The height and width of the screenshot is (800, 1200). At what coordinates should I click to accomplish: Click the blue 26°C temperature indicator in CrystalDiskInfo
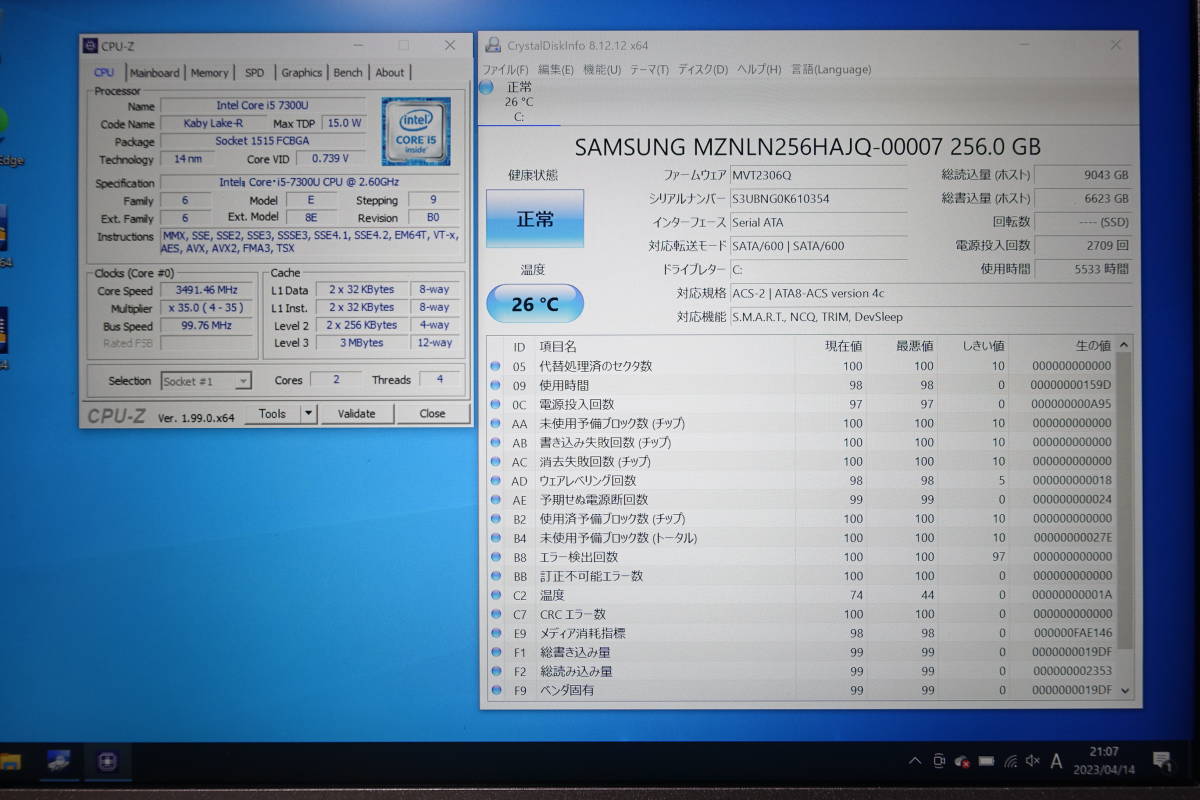pyautogui.click(x=534, y=303)
